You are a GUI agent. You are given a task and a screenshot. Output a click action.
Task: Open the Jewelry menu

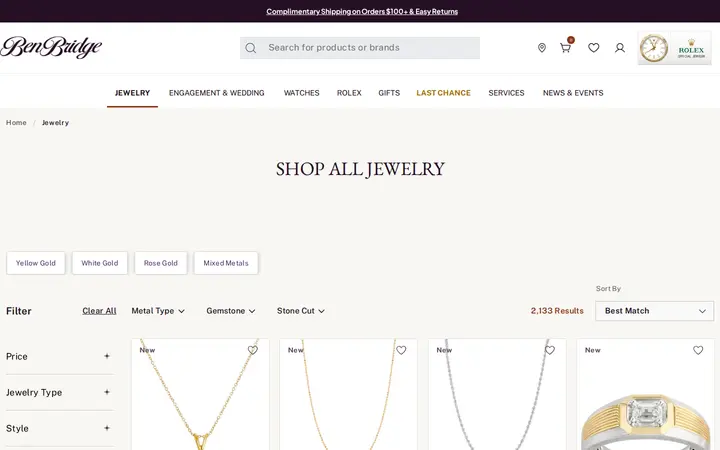pyautogui.click(x=132, y=93)
